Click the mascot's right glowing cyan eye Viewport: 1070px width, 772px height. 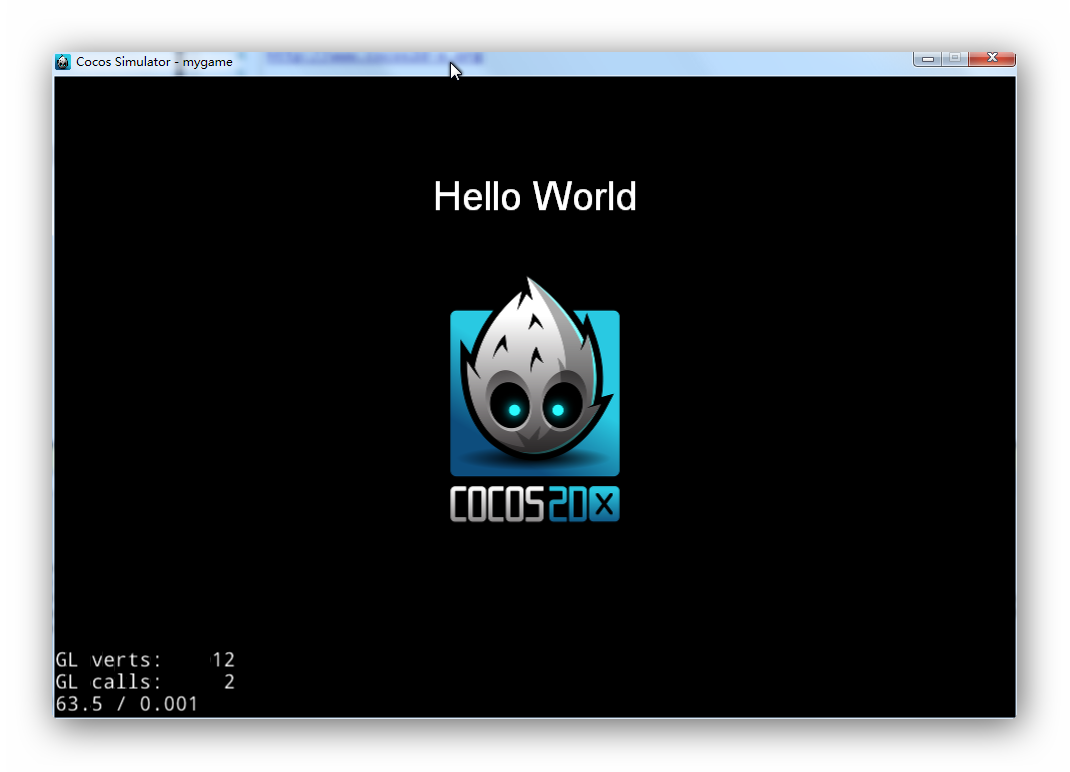(x=558, y=410)
